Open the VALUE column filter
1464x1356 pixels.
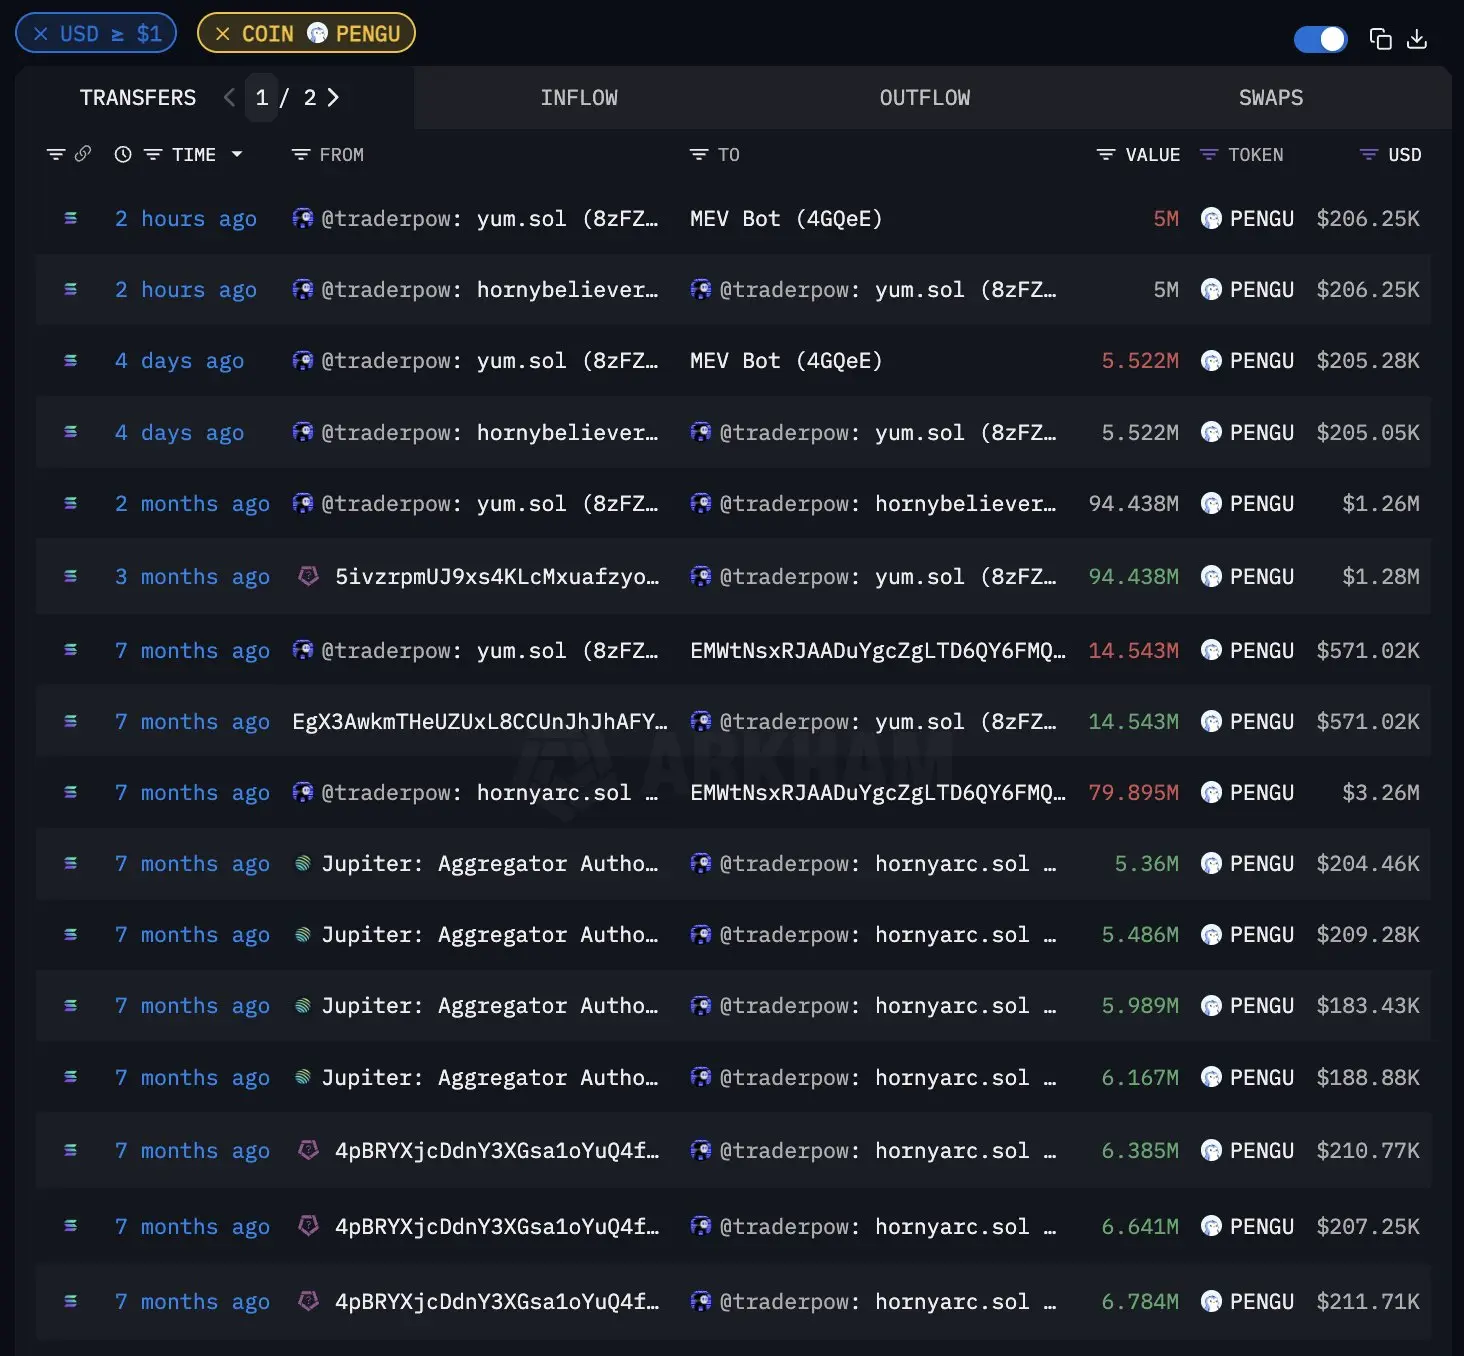coord(1105,155)
